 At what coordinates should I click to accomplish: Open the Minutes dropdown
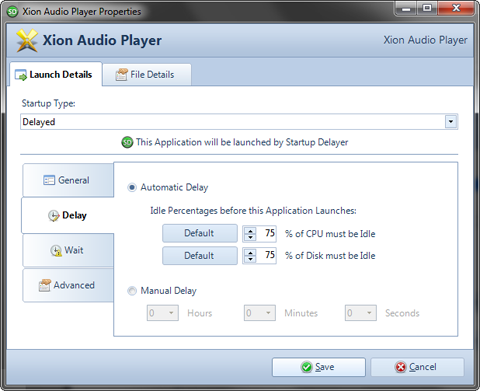tap(260, 313)
